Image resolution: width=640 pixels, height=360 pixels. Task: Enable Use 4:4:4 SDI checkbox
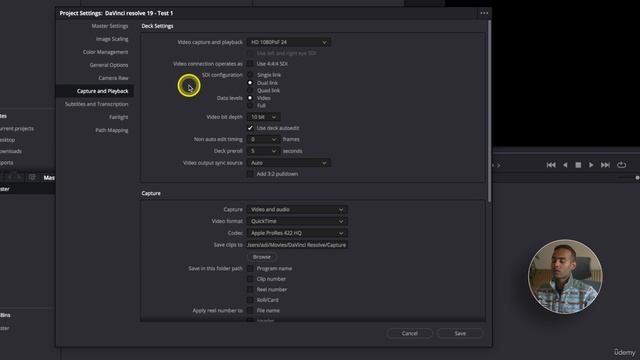[250, 64]
